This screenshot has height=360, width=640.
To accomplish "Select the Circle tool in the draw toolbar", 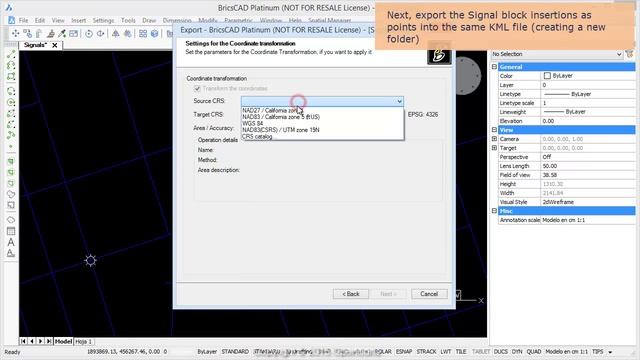I will tap(11, 102).
